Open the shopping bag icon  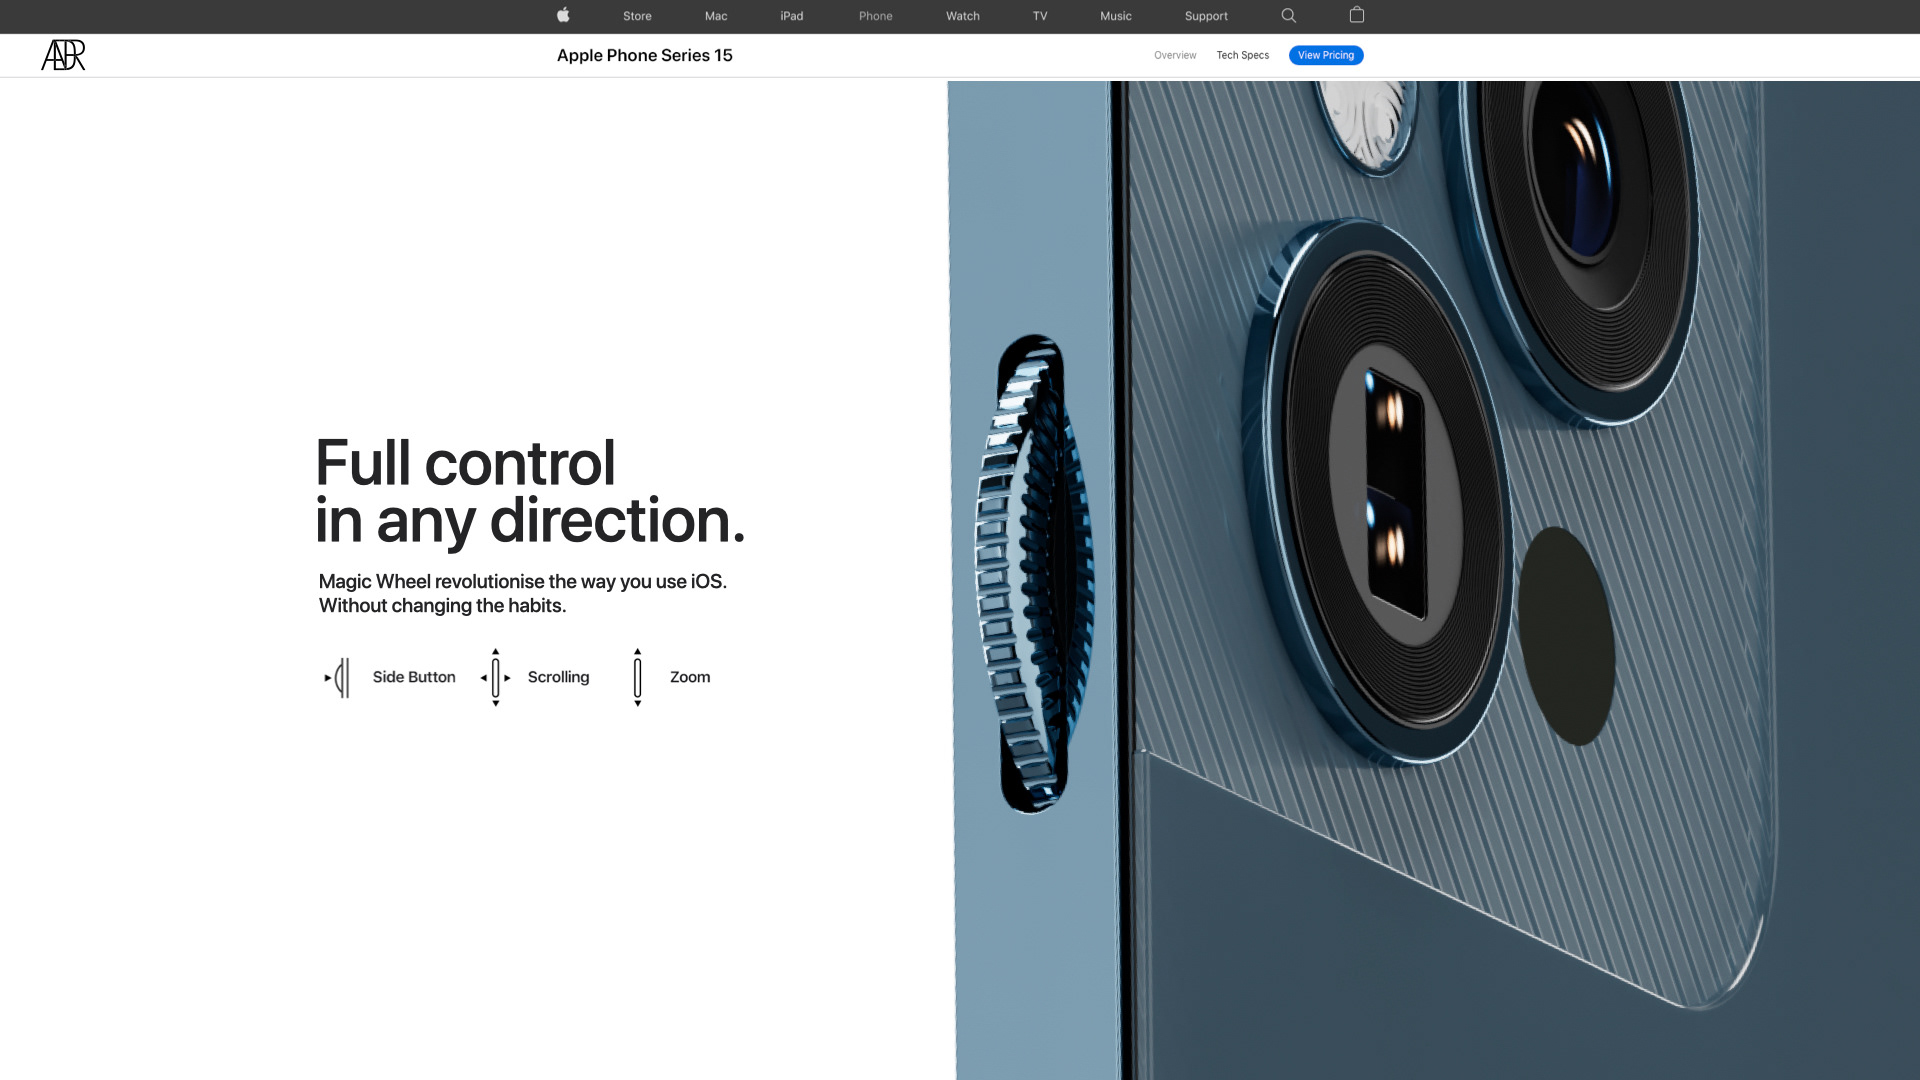(1356, 15)
